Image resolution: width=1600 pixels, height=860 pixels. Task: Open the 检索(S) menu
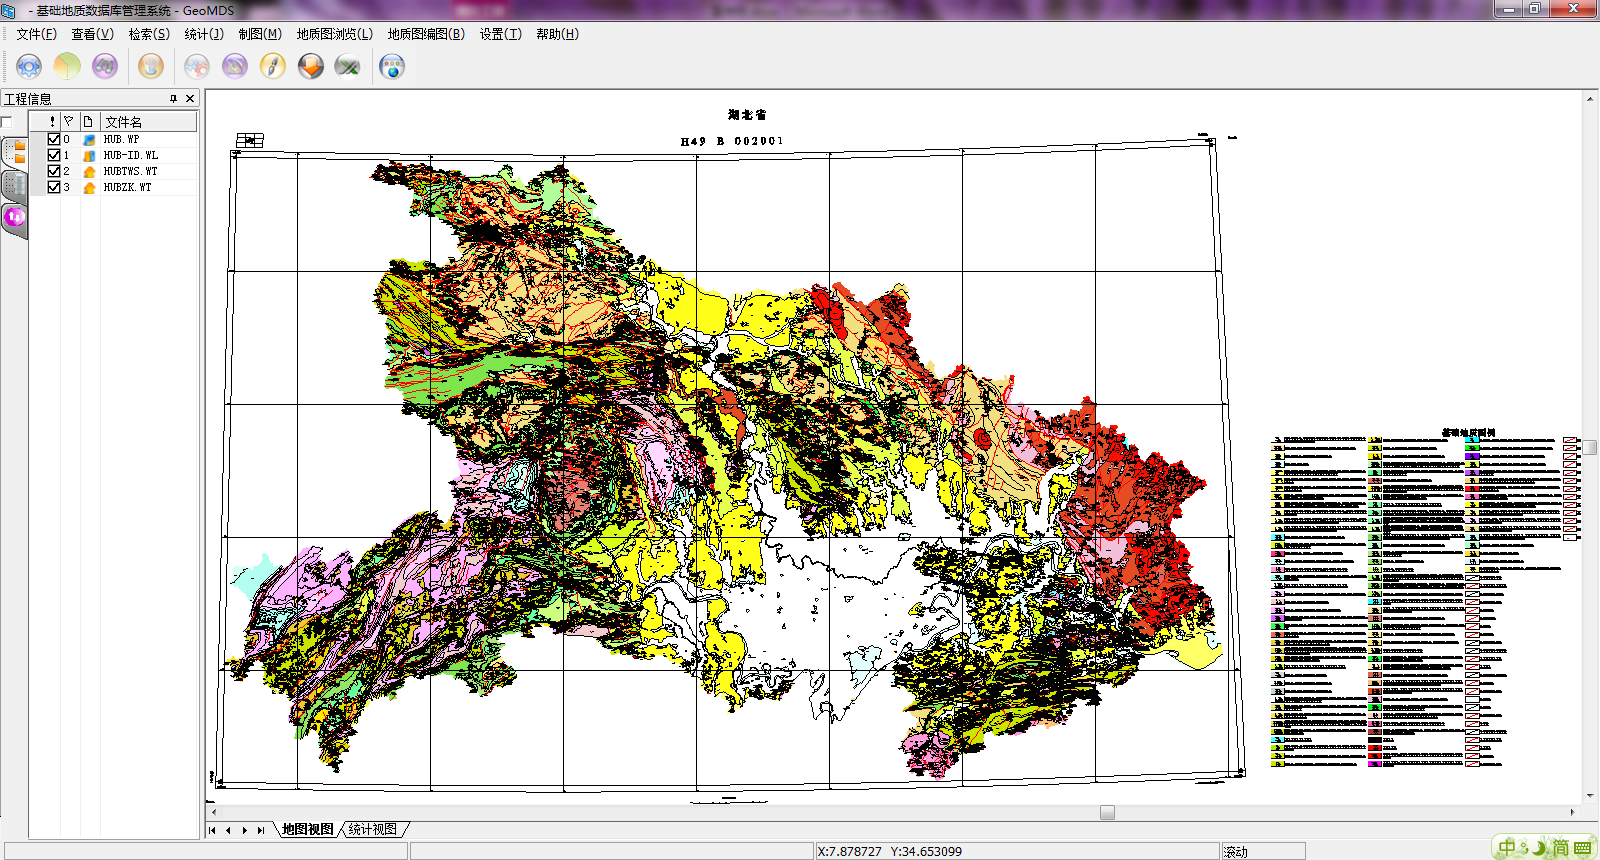click(x=149, y=34)
